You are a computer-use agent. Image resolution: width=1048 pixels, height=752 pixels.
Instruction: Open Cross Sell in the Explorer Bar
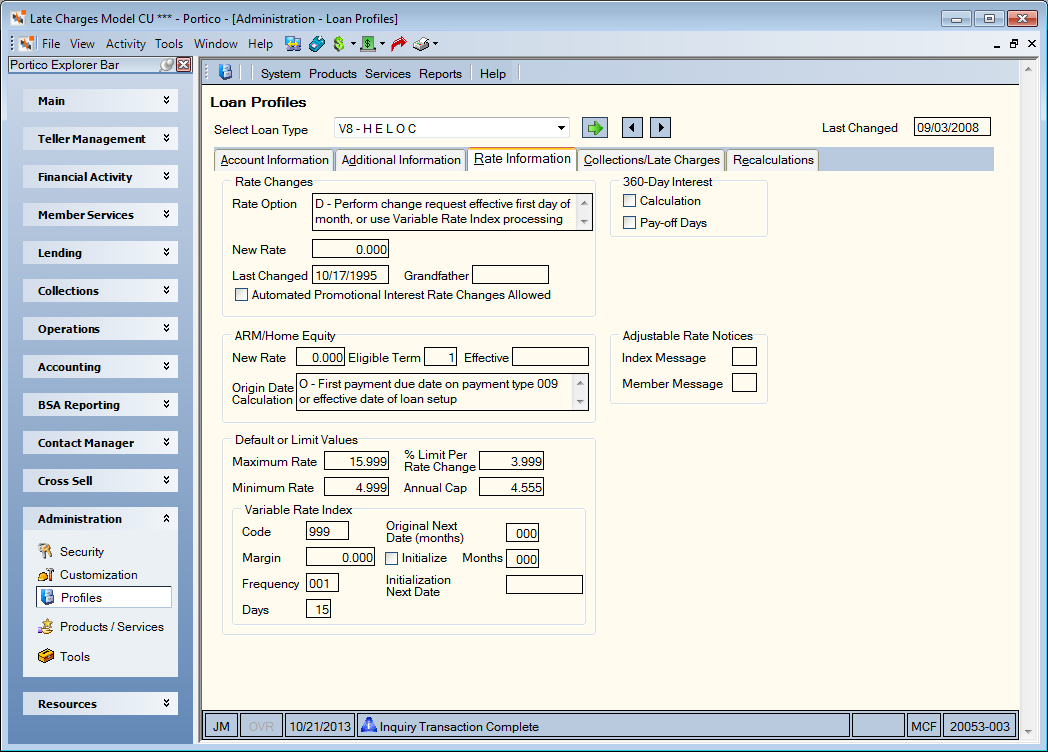pyautogui.click(x=100, y=481)
